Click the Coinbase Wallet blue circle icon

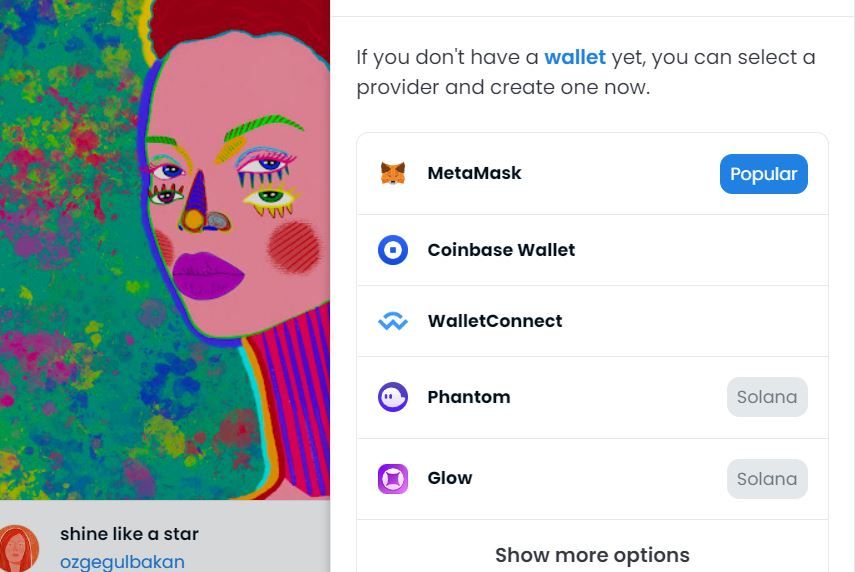pos(393,250)
